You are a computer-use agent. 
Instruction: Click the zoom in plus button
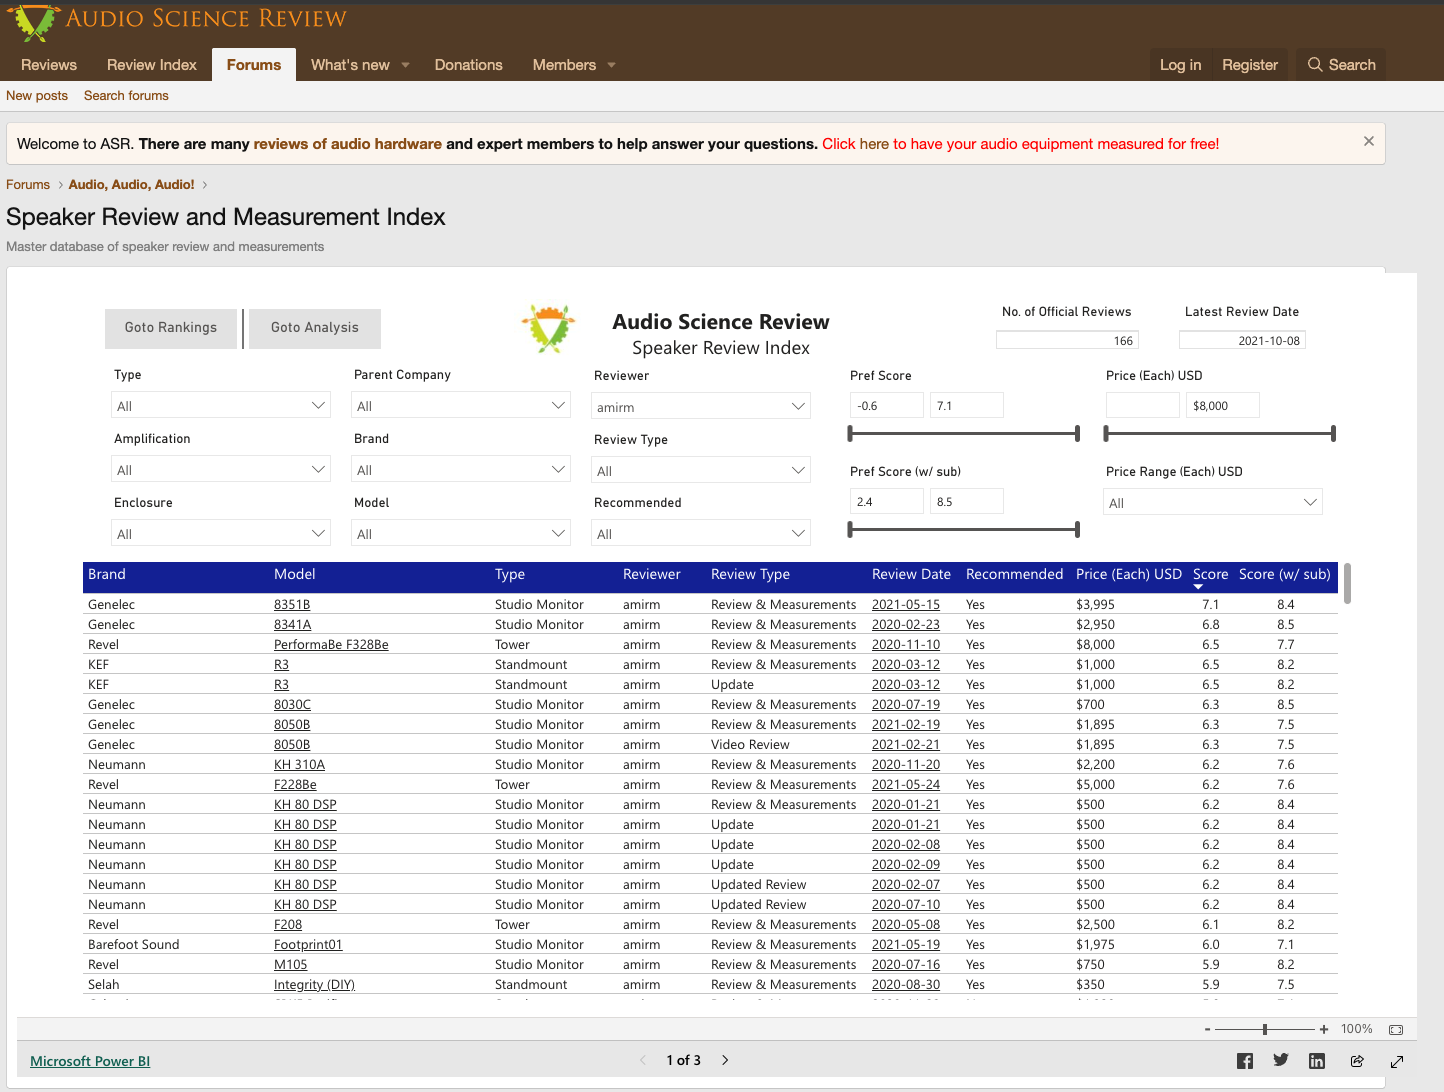coord(1324,1029)
